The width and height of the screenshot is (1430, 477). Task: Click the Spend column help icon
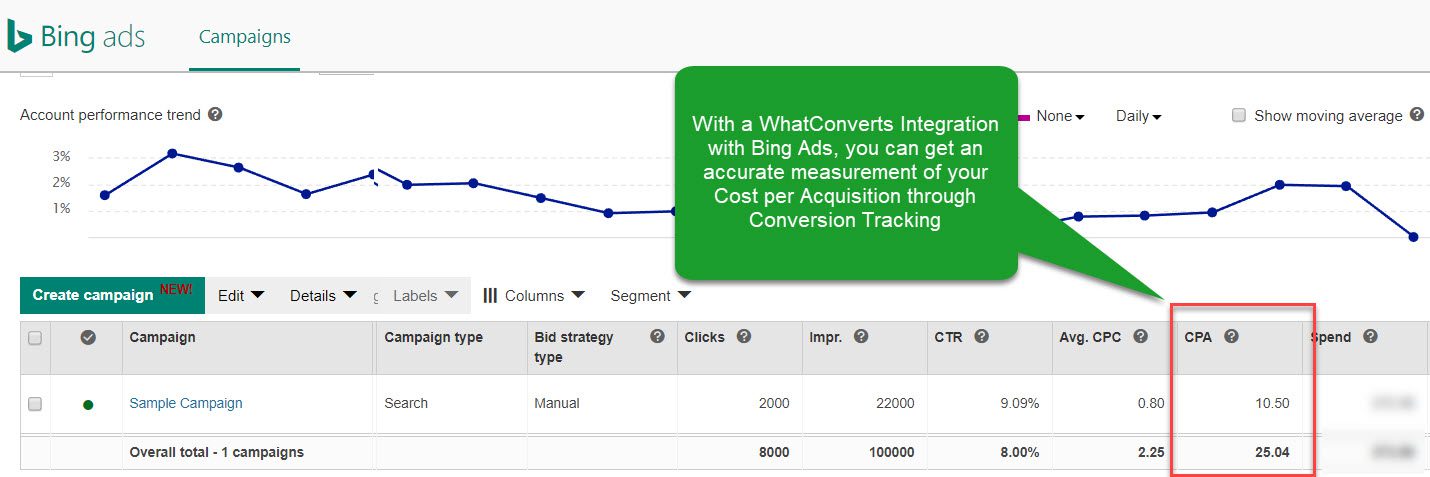[x=1370, y=337]
